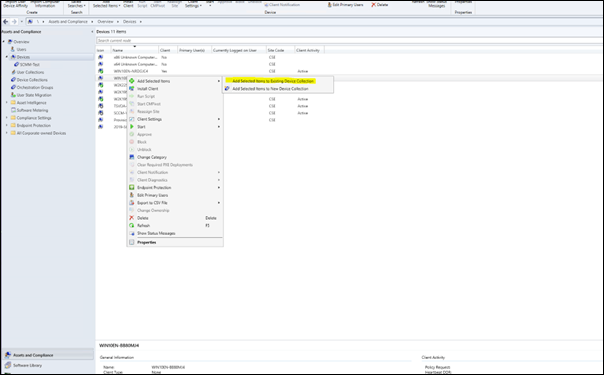Collapse the Overview tree node
The height and width of the screenshot is (375, 604).
pyautogui.click(x=4, y=42)
